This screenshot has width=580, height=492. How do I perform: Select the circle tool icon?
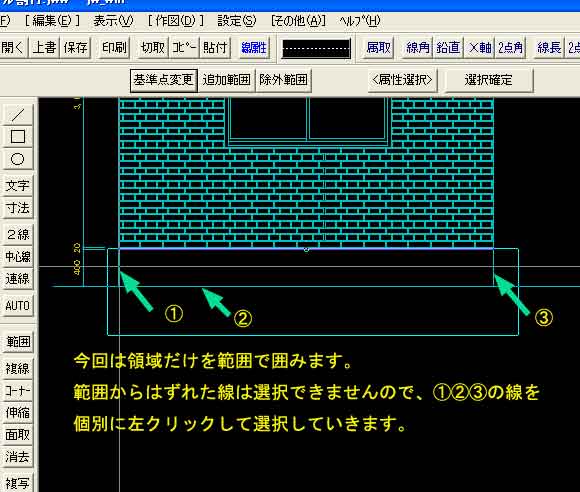click(x=17, y=159)
